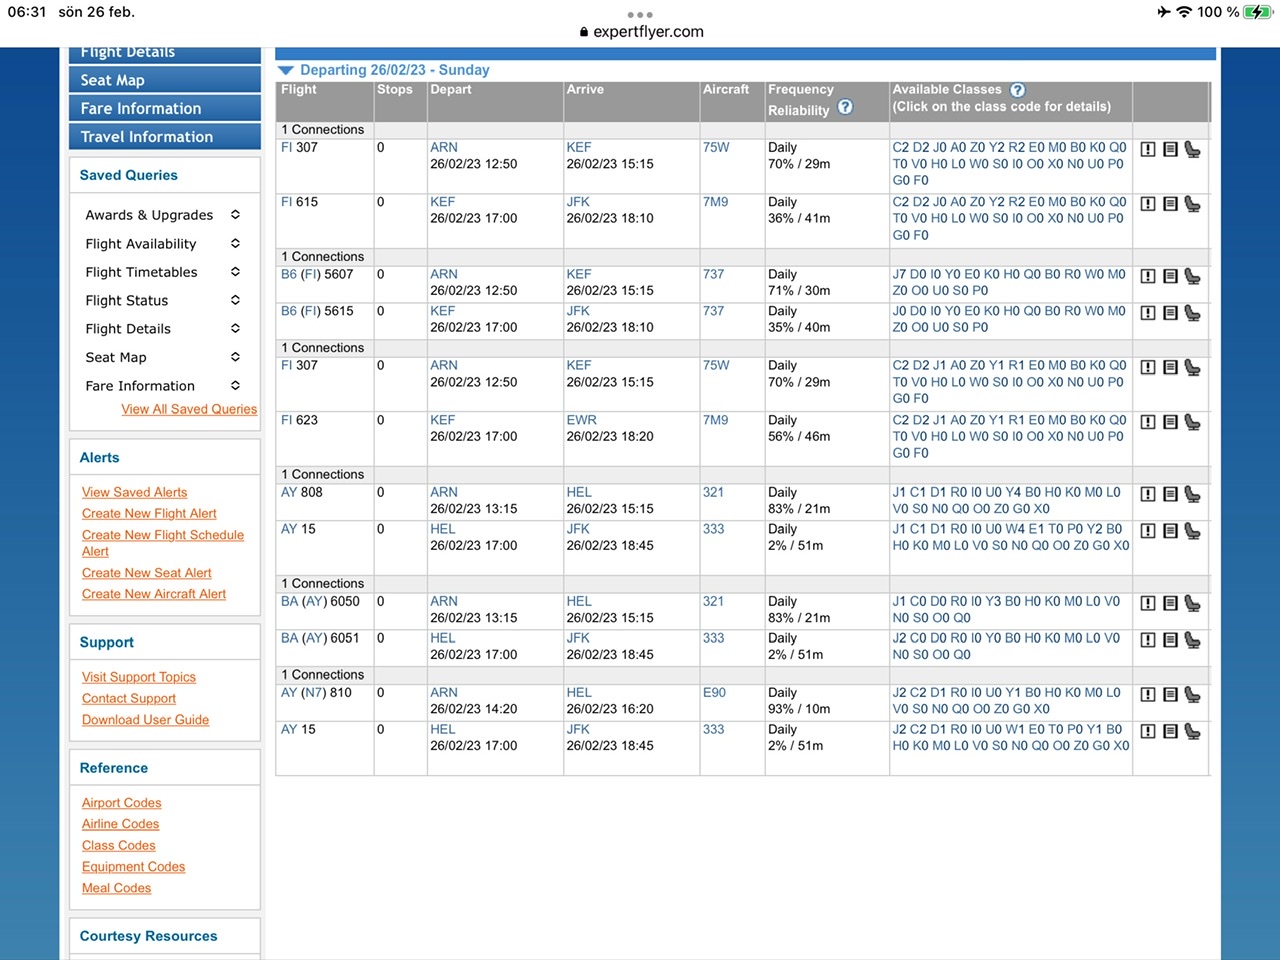
Task: Open help icon next to Frequency Reliability
Action: (x=845, y=107)
